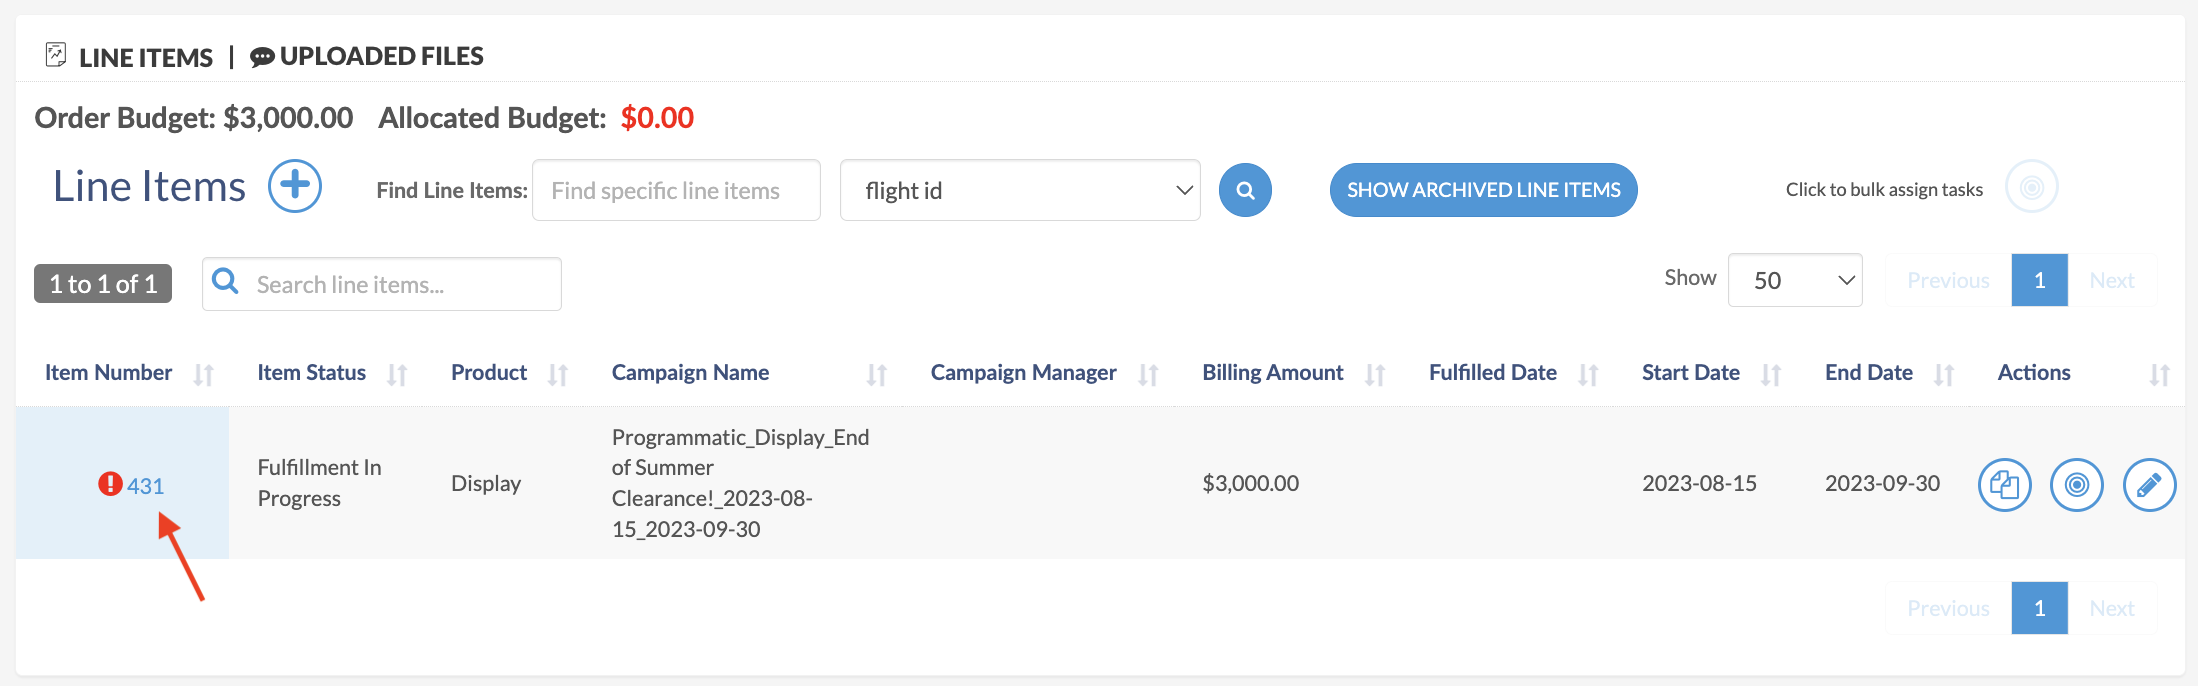Sort by End Date column arrows
The height and width of the screenshot is (686, 2198).
coord(1944,375)
